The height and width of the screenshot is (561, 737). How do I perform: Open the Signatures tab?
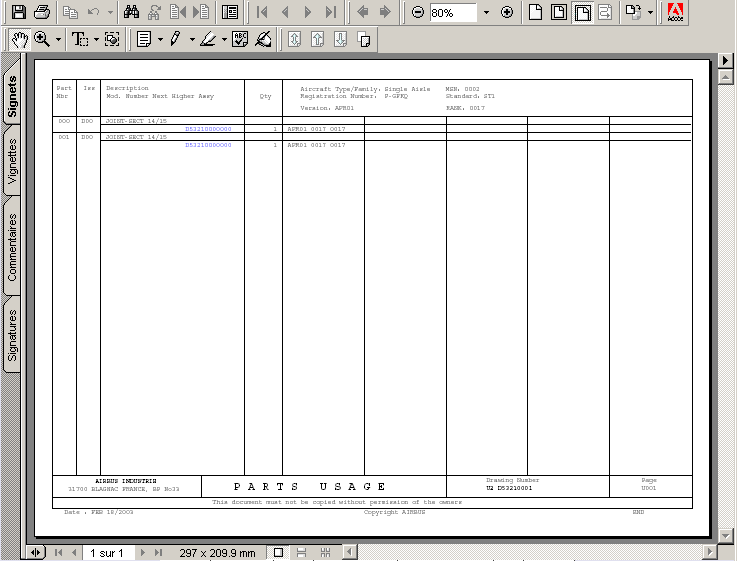tap(12, 335)
